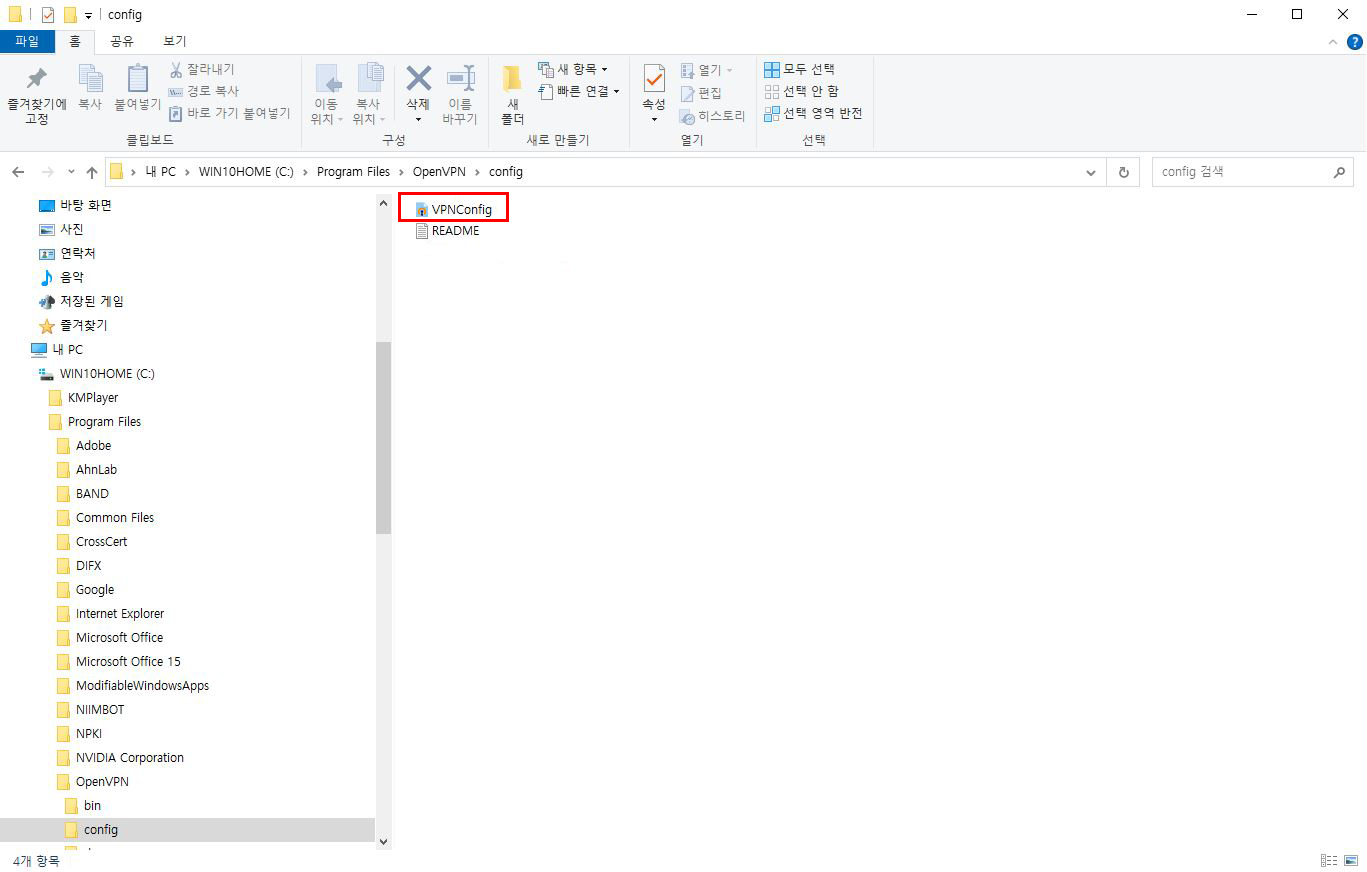Expand the Easy Access (빠른 연결) dropdown

(580, 91)
